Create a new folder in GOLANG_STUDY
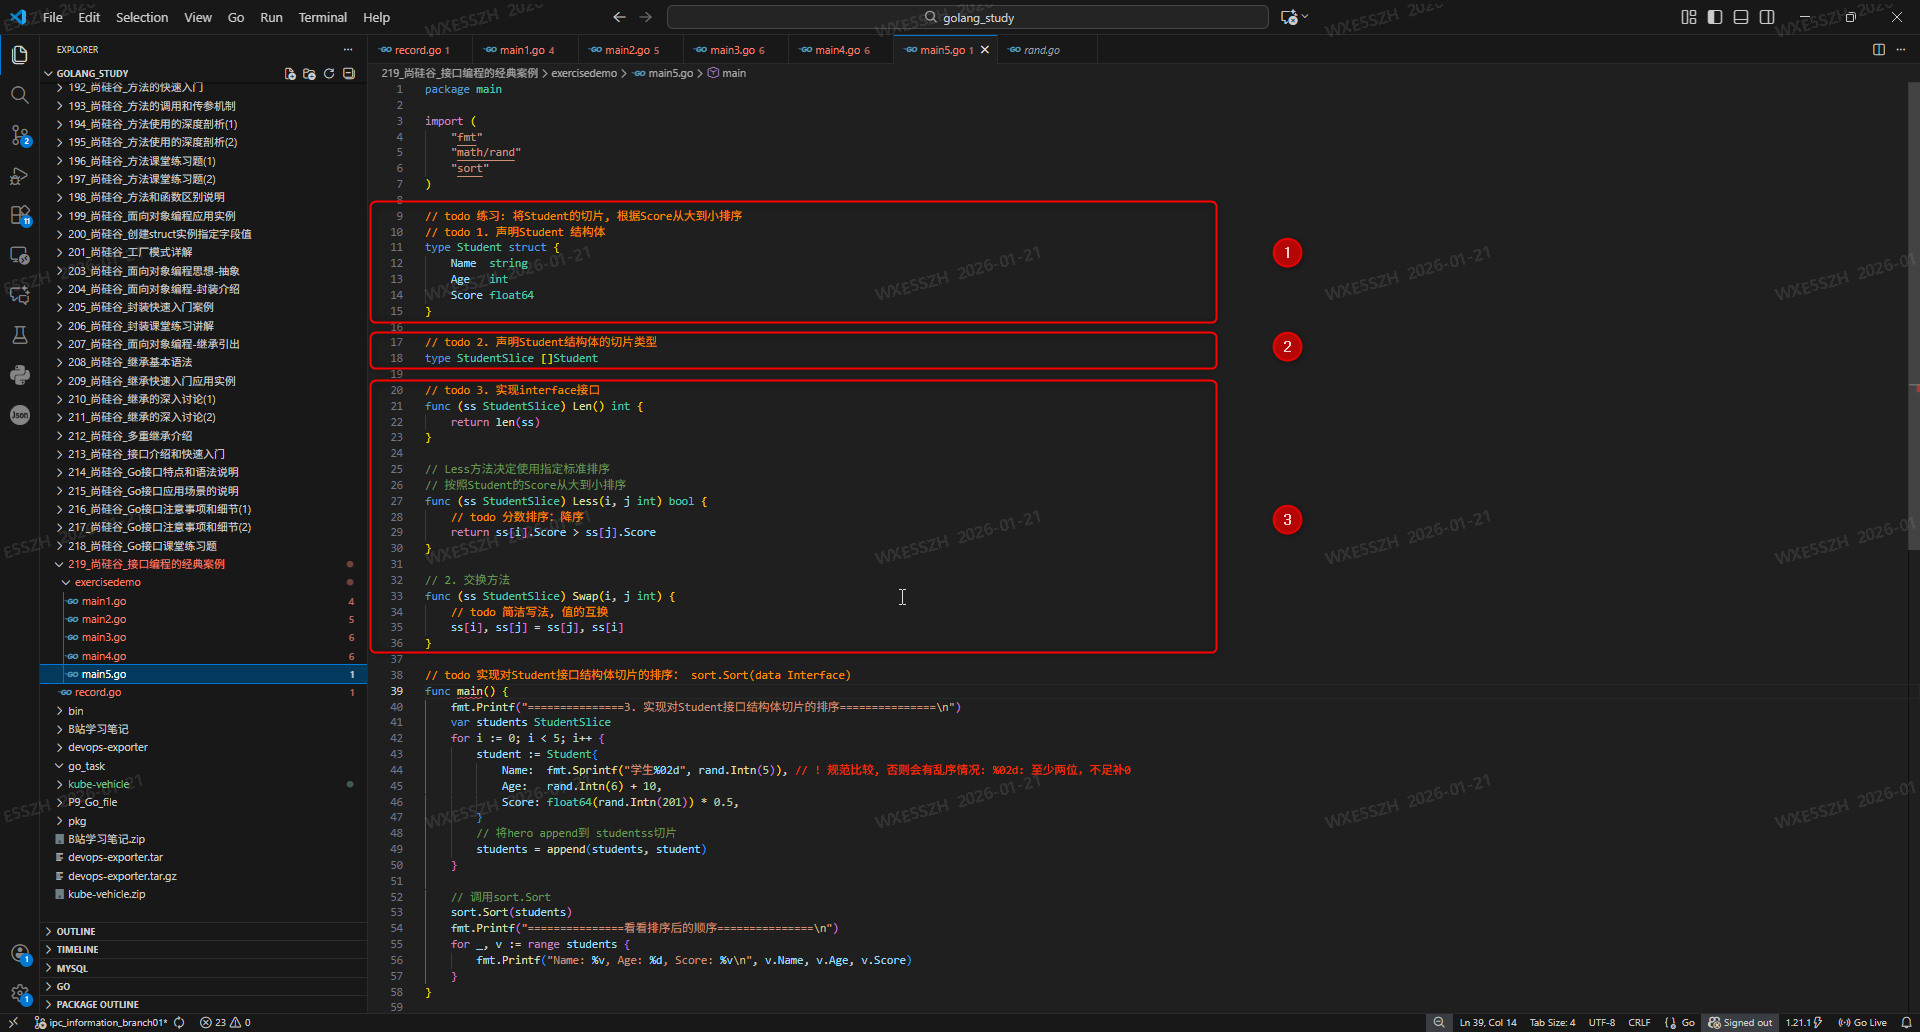This screenshot has width=1920, height=1032. 309,74
